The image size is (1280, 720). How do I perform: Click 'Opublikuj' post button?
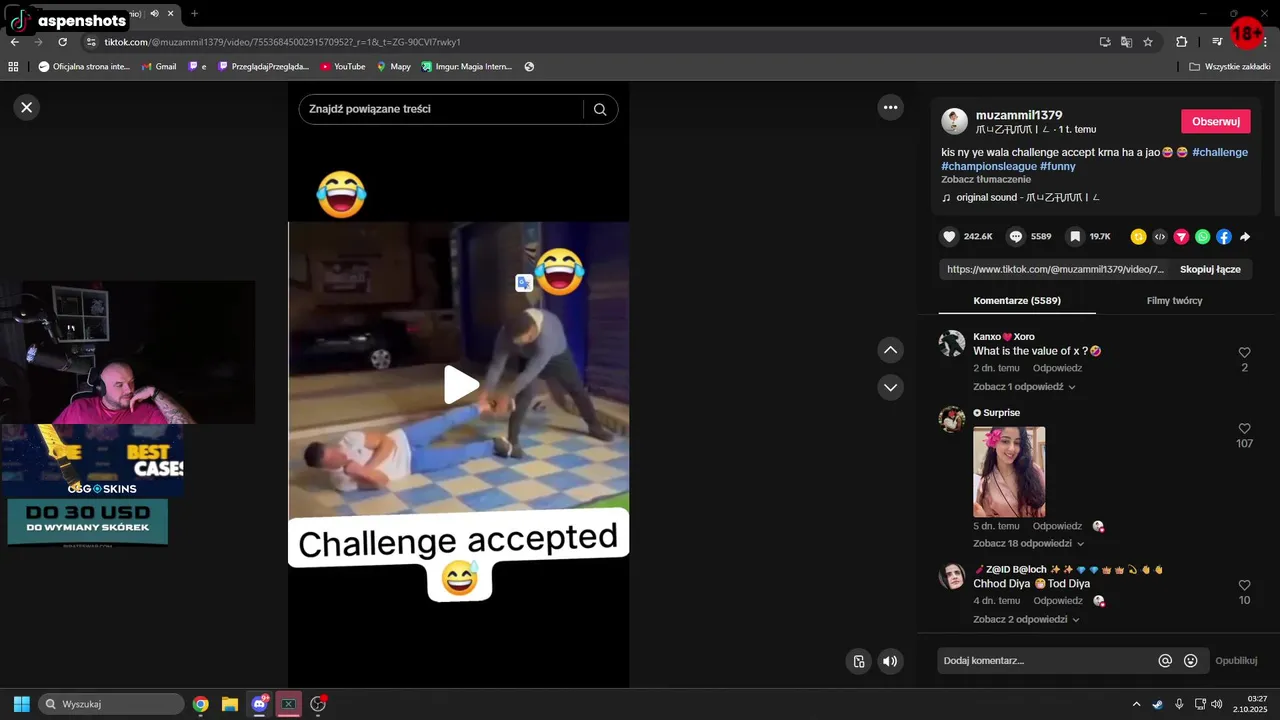click(1236, 661)
